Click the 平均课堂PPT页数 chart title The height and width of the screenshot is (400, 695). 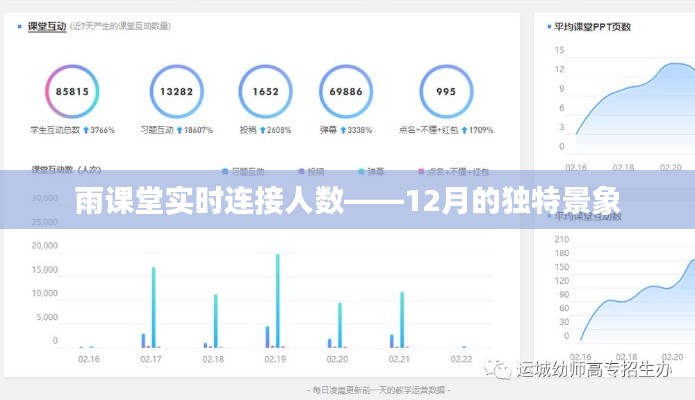592,27
